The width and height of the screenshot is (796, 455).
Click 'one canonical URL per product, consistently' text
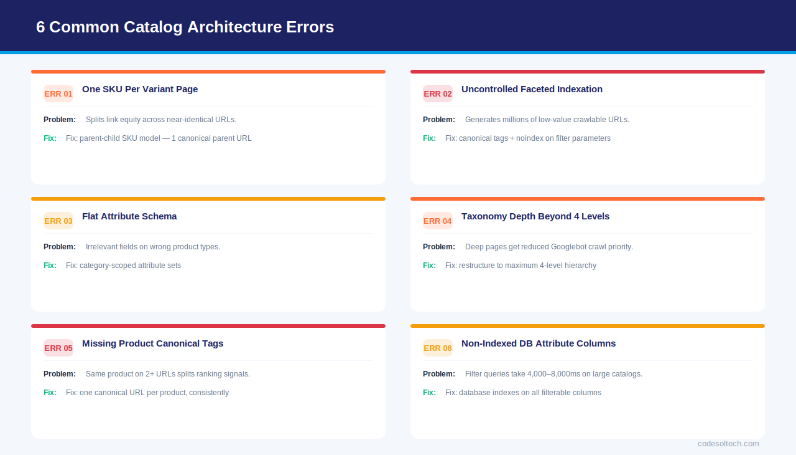(x=147, y=393)
